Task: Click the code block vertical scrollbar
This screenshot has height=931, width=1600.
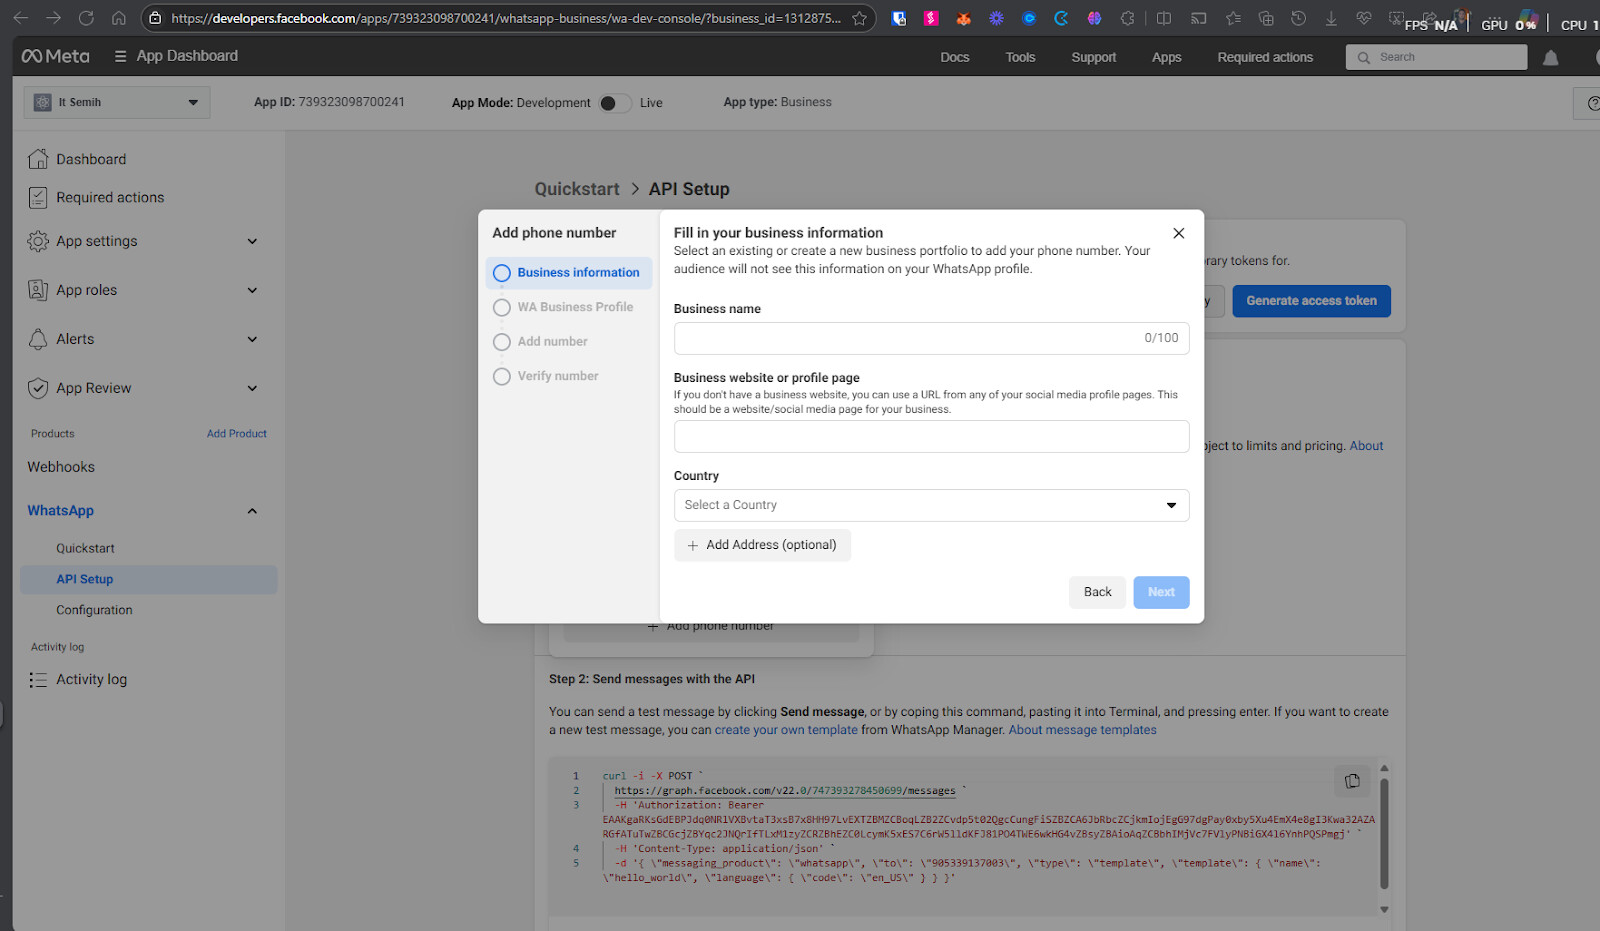Action: [x=1384, y=834]
